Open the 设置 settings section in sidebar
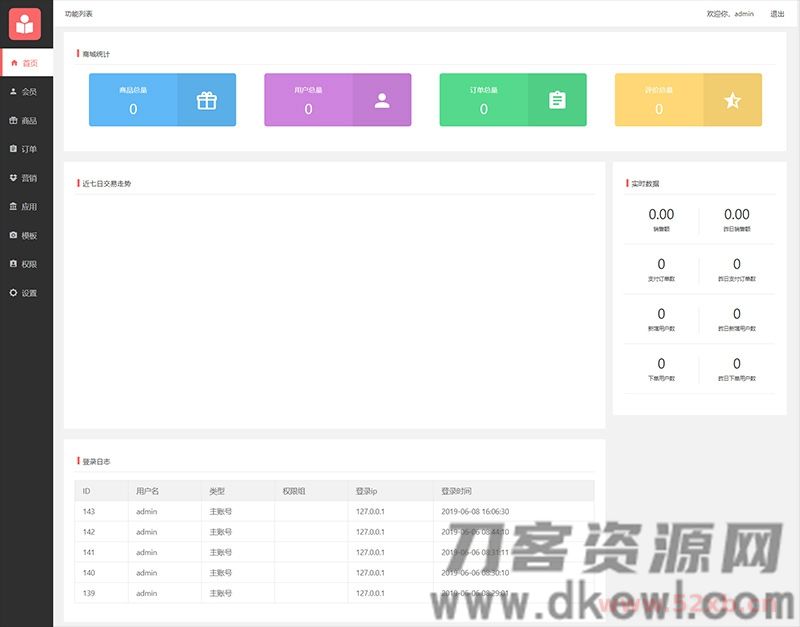The image size is (800, 627). (26, 292)
